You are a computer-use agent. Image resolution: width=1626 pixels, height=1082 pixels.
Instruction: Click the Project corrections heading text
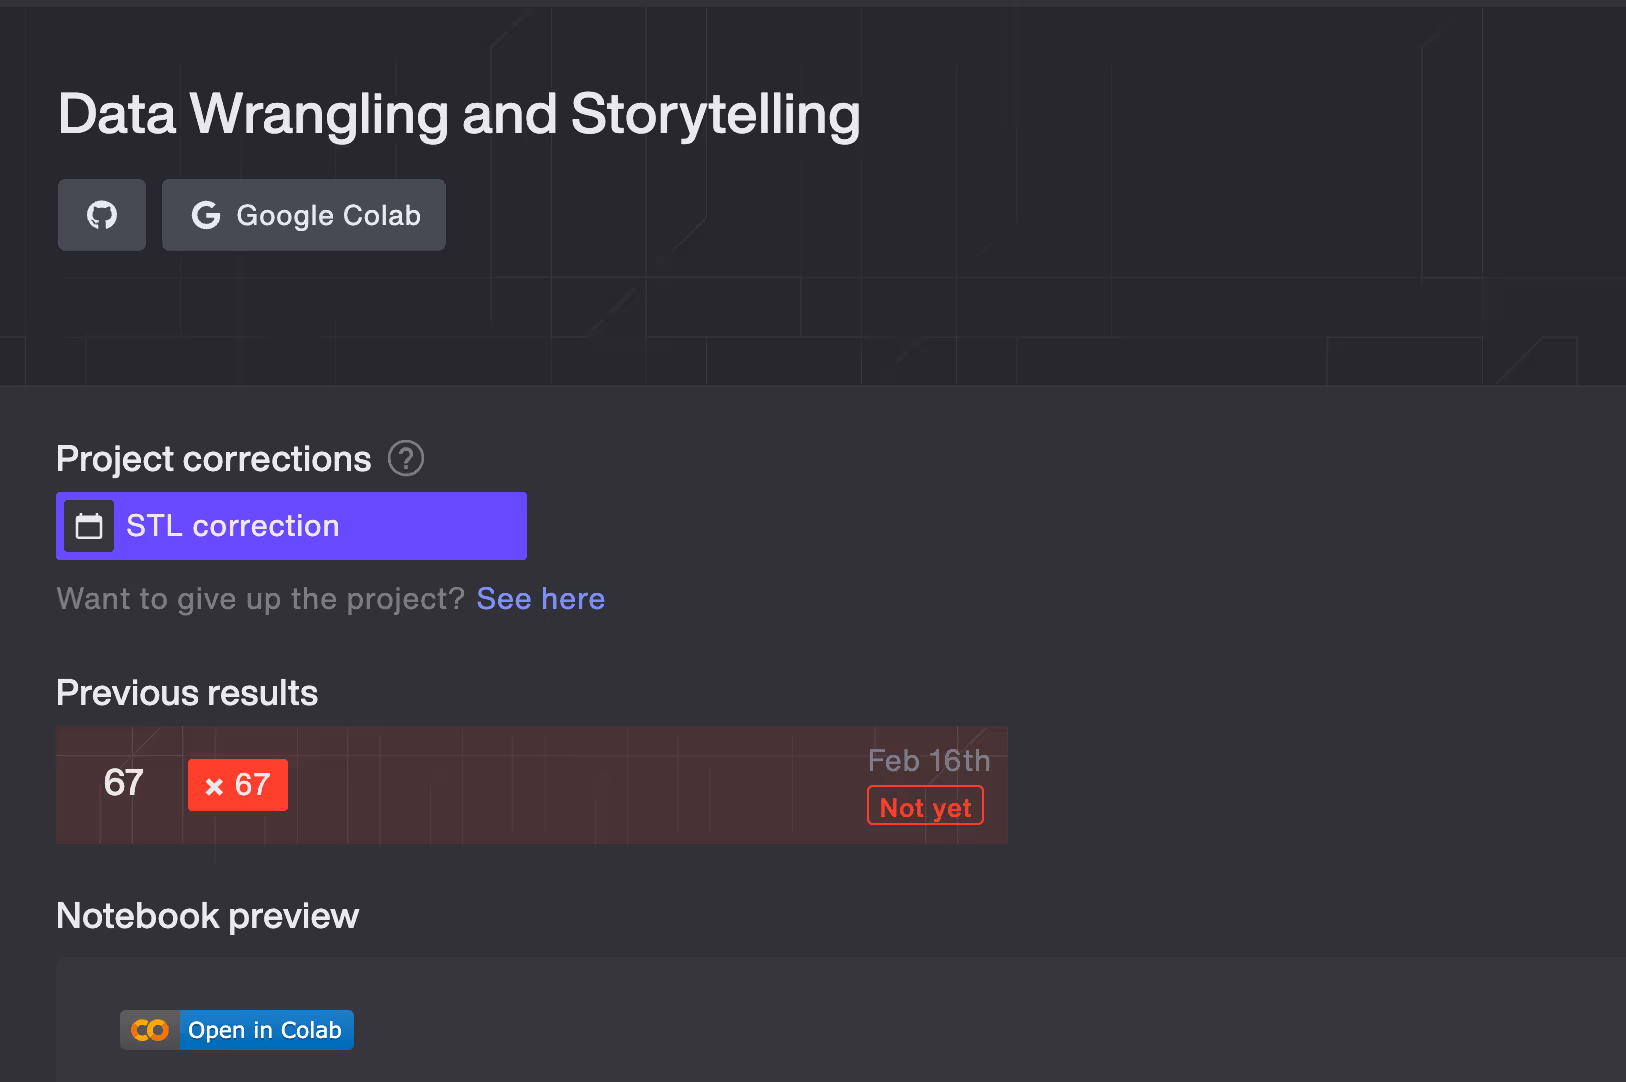[x=214, y=459]
